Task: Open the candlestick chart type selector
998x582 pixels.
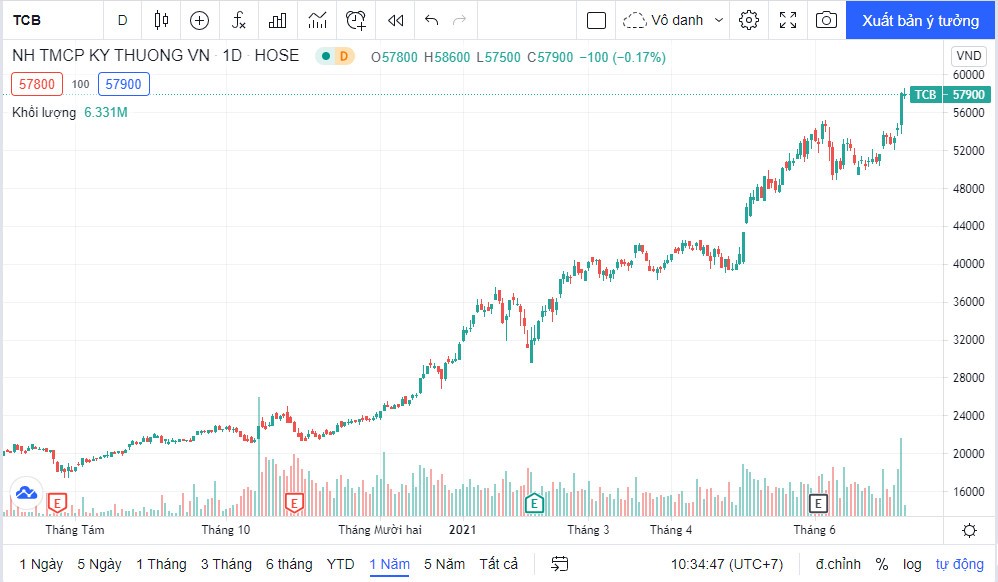Action: click(162, 20)
